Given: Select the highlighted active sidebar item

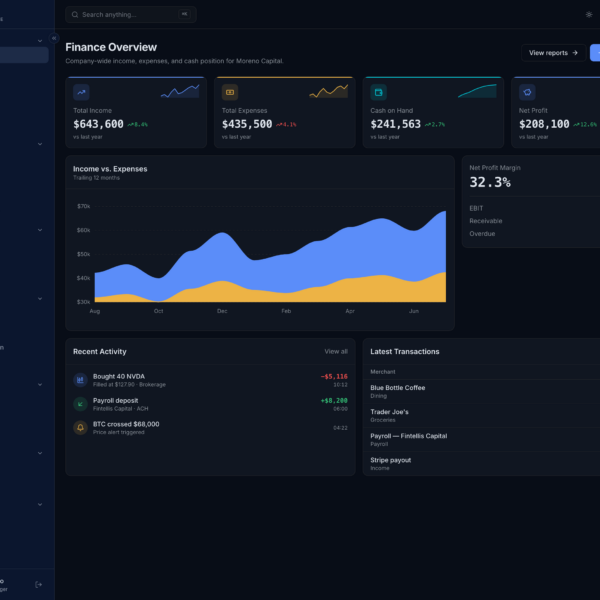Looking at the screenshot, I should (x=24, y=55).
